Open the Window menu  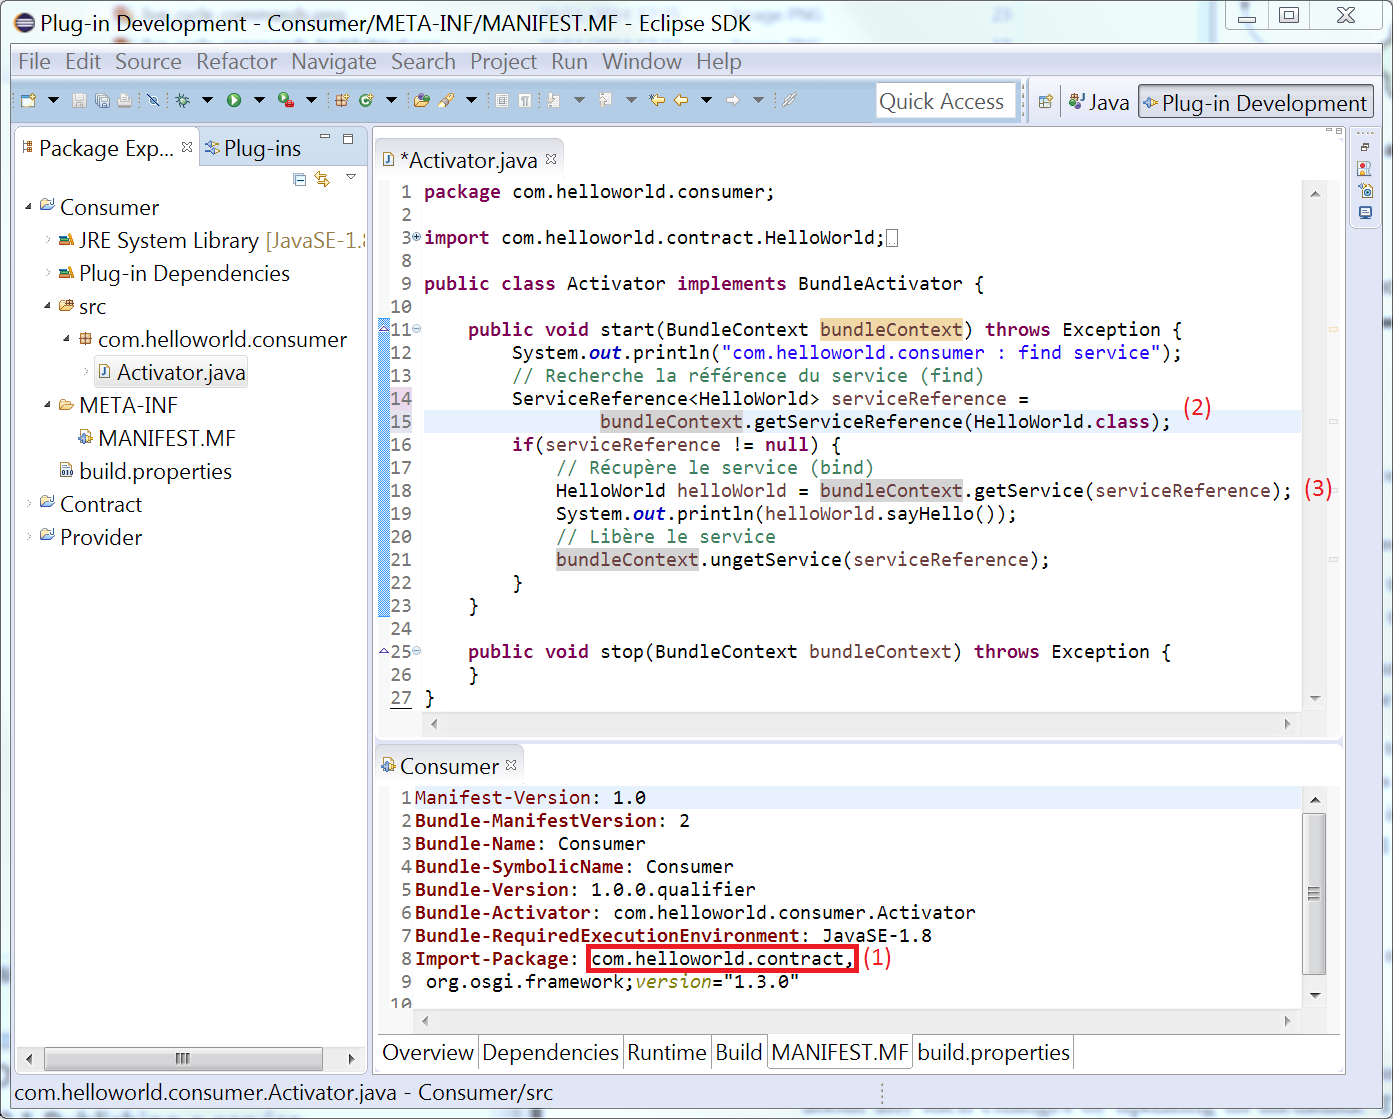click(x=641, y=61)
